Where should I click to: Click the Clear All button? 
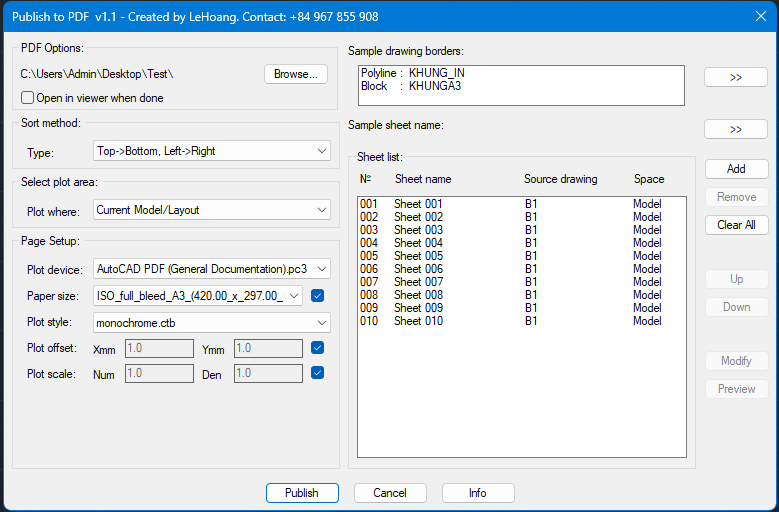[x=736, y=225]
